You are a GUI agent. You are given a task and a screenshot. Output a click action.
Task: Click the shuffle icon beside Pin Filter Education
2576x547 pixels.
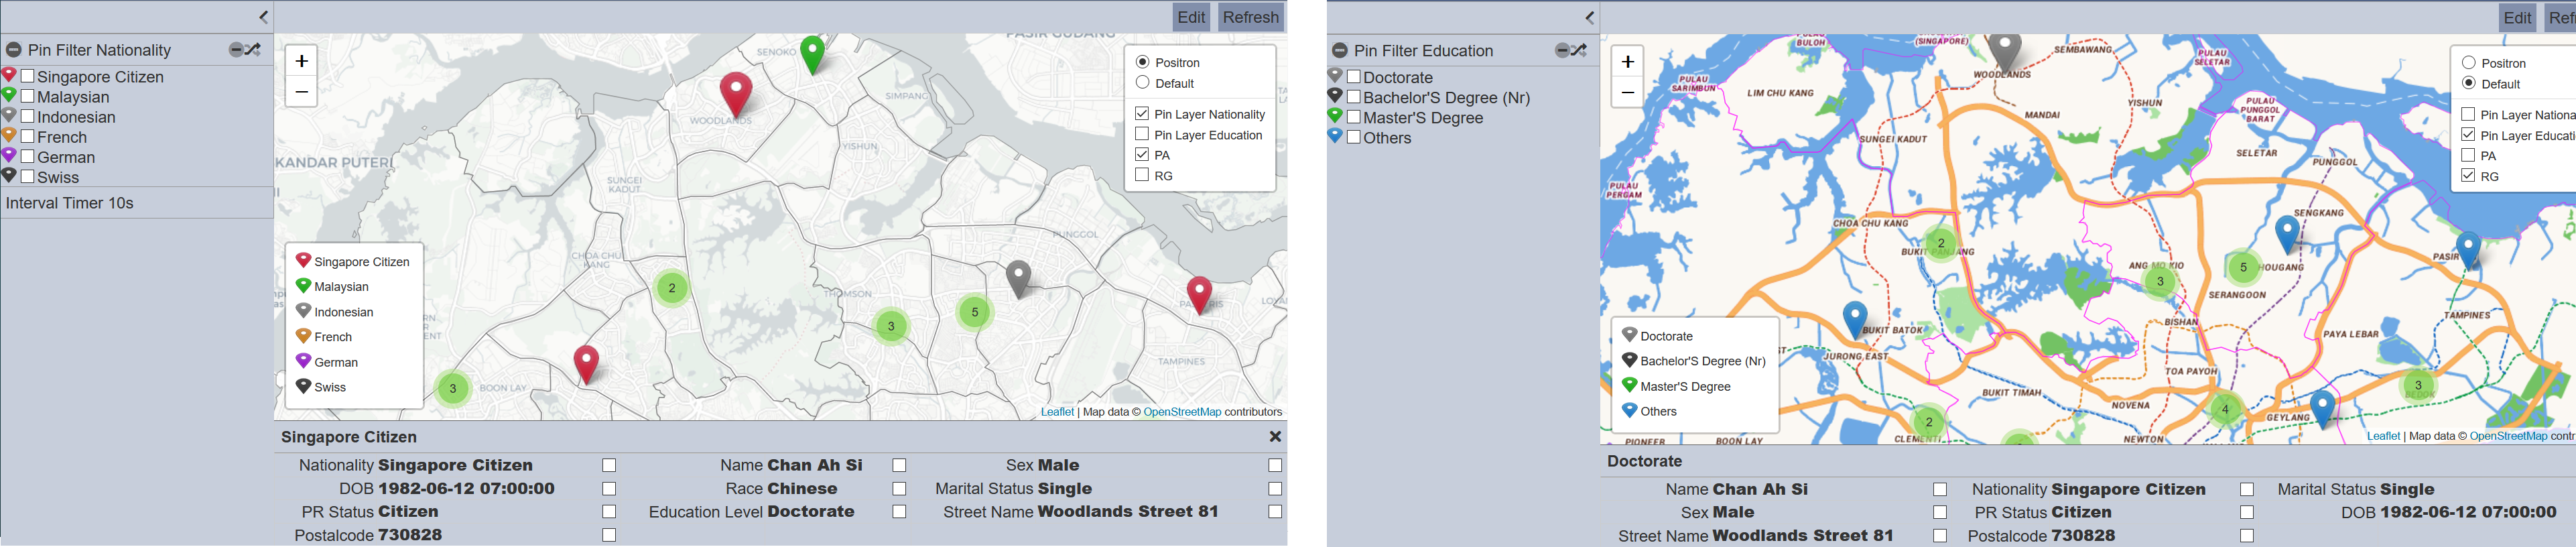click(1579, 50)
